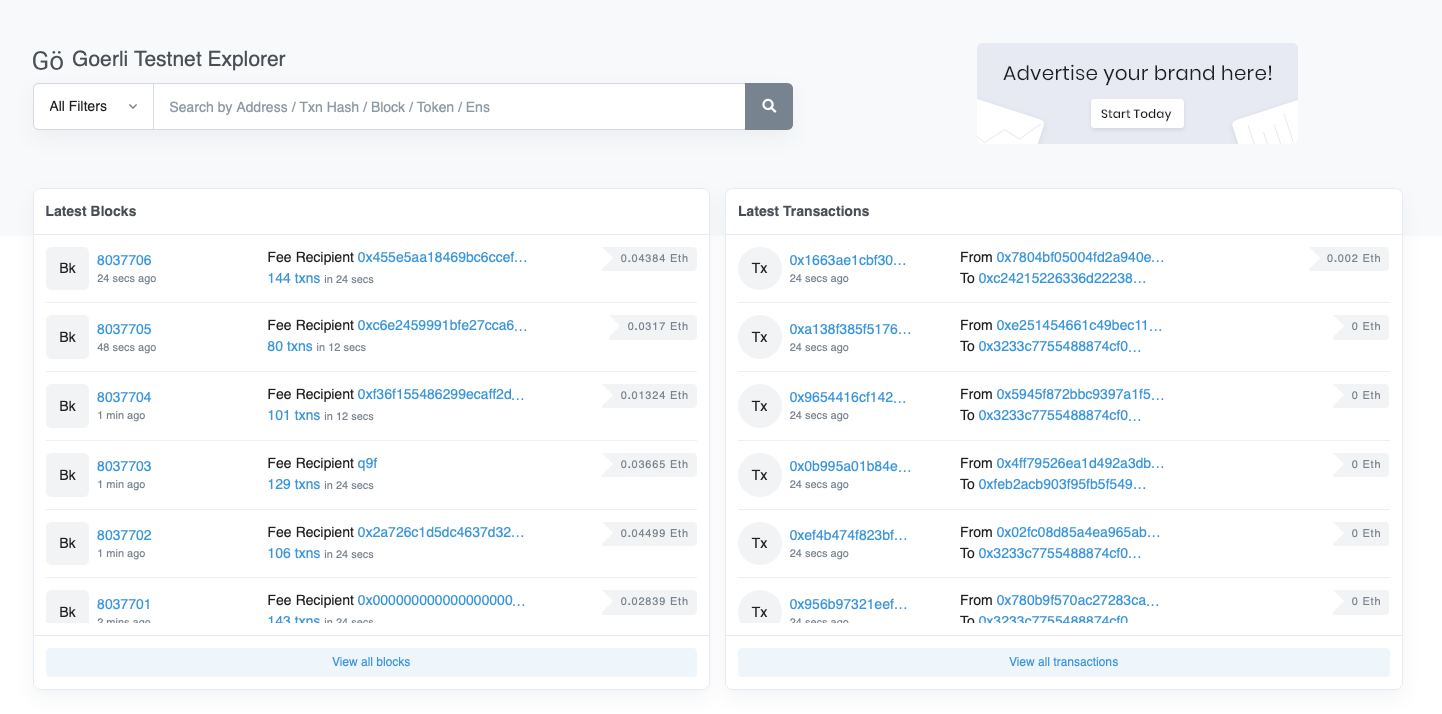Screen dimensions: 1442x714
Task: Open block 8037703
Action: (124, 466)
